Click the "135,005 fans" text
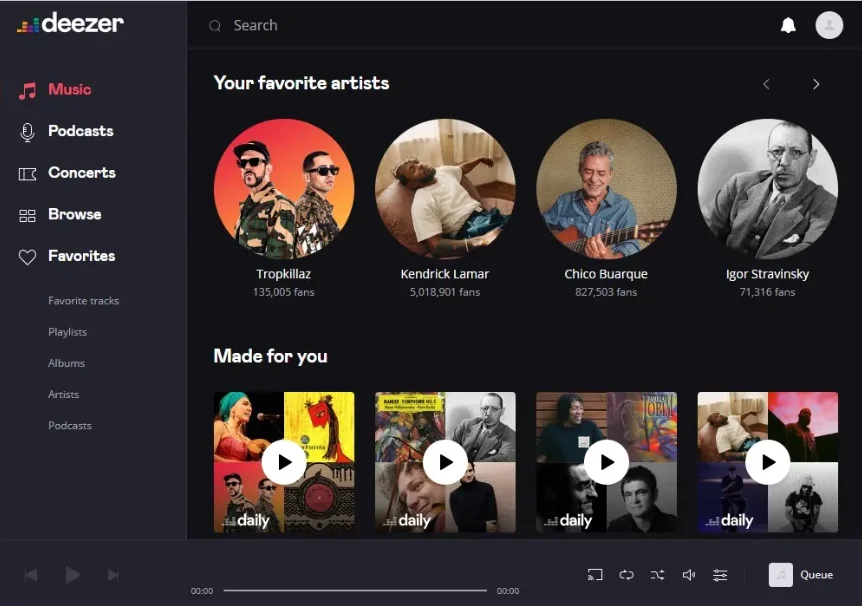The width and height of the screenshot is (862, 607). pos(284,293)
